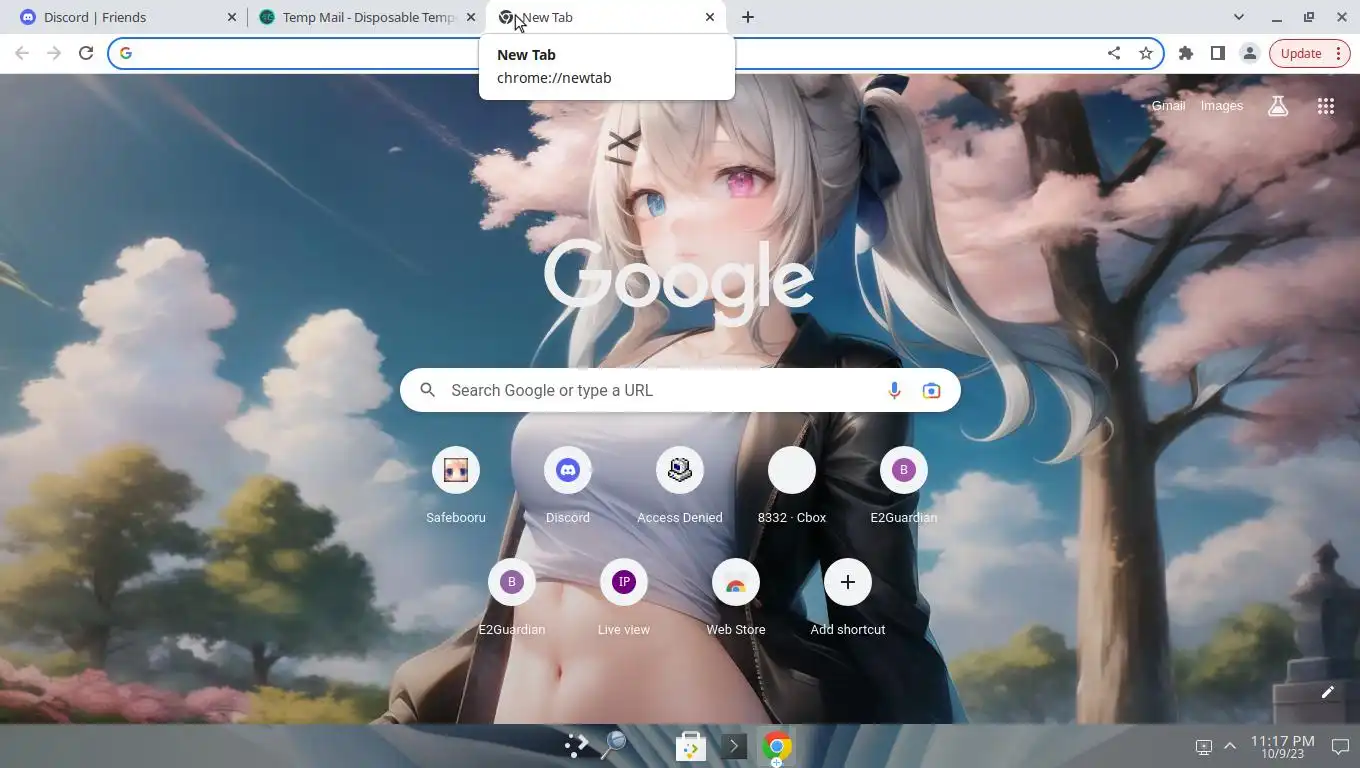This screenshot has width=1360, height=768.
Task: Reload the current page
Action: click(x=86, y=53)
